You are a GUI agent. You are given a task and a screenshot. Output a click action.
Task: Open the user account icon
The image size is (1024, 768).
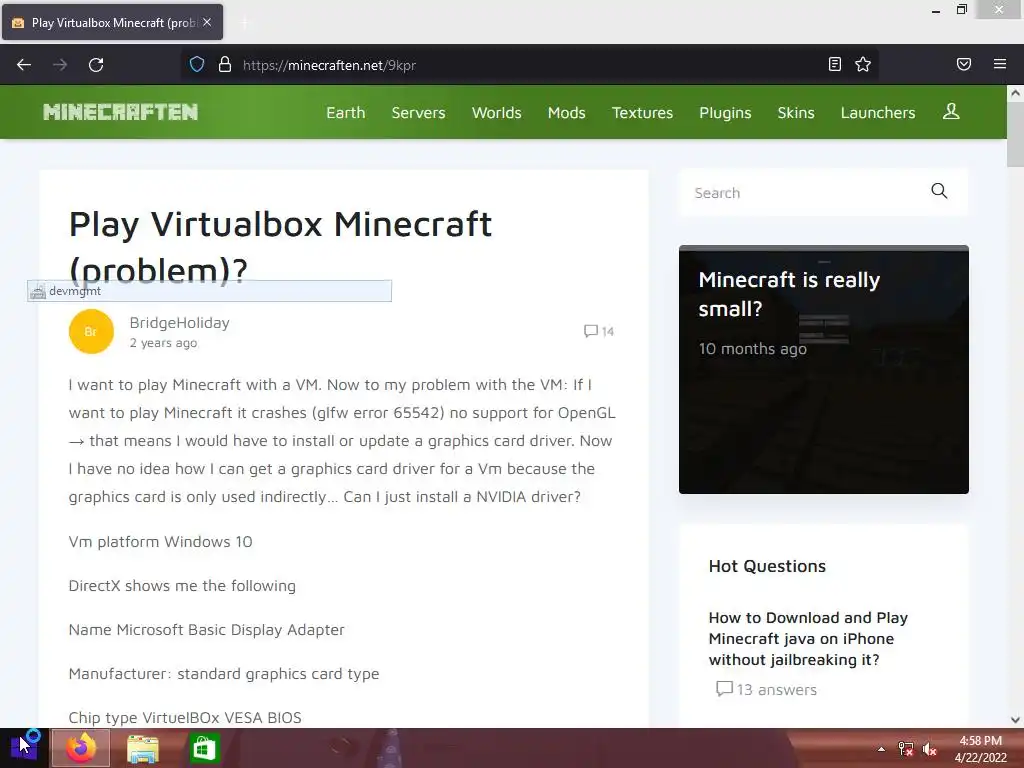pyautogui.click(x=951, y=112)
